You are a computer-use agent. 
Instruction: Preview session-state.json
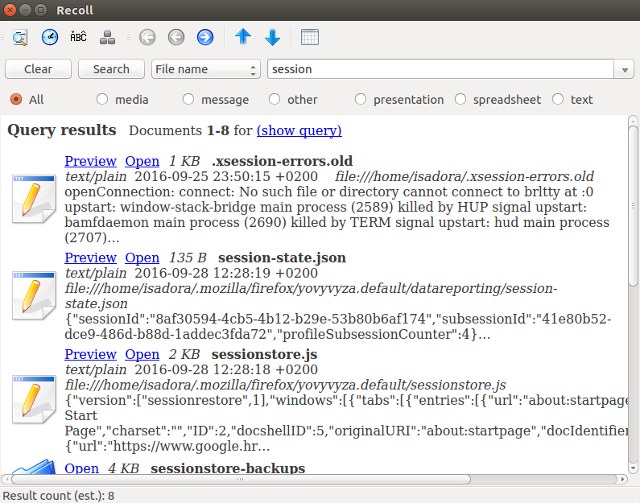point(91,258)
